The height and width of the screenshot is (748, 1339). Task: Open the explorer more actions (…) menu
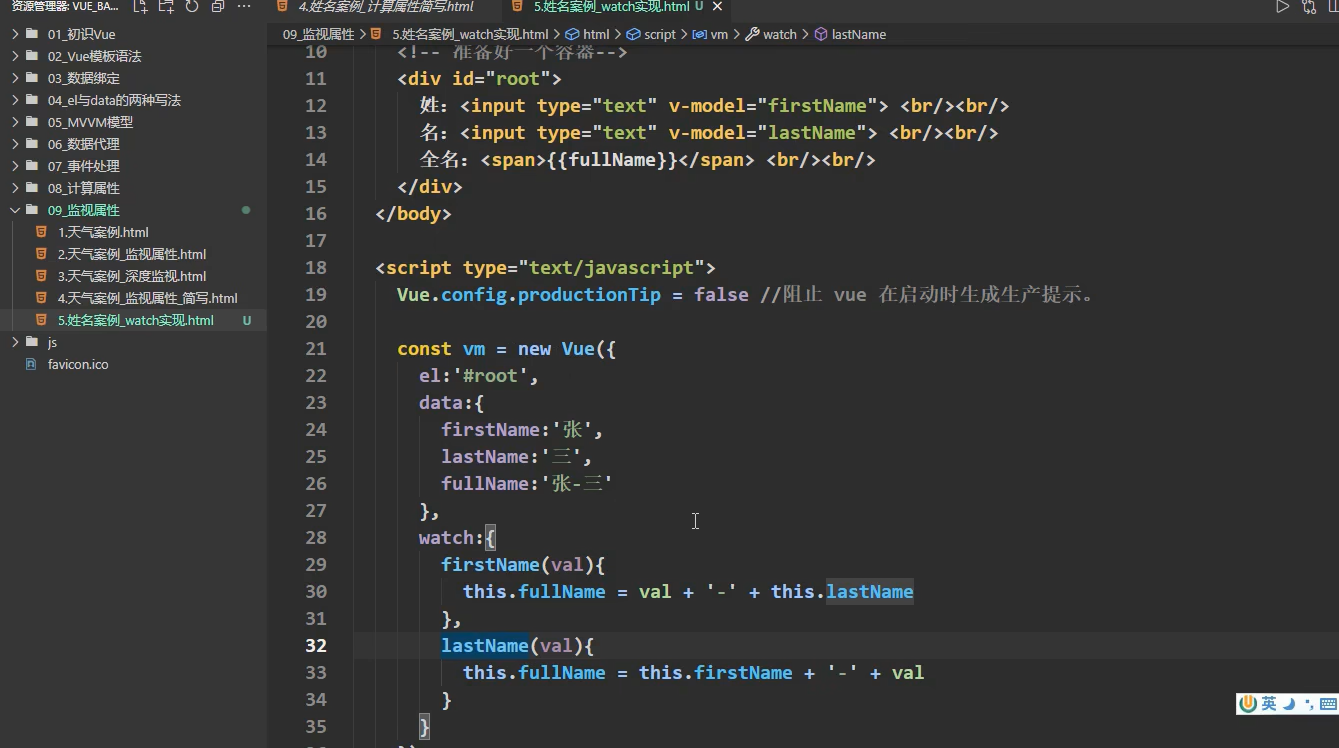[244, 7]
